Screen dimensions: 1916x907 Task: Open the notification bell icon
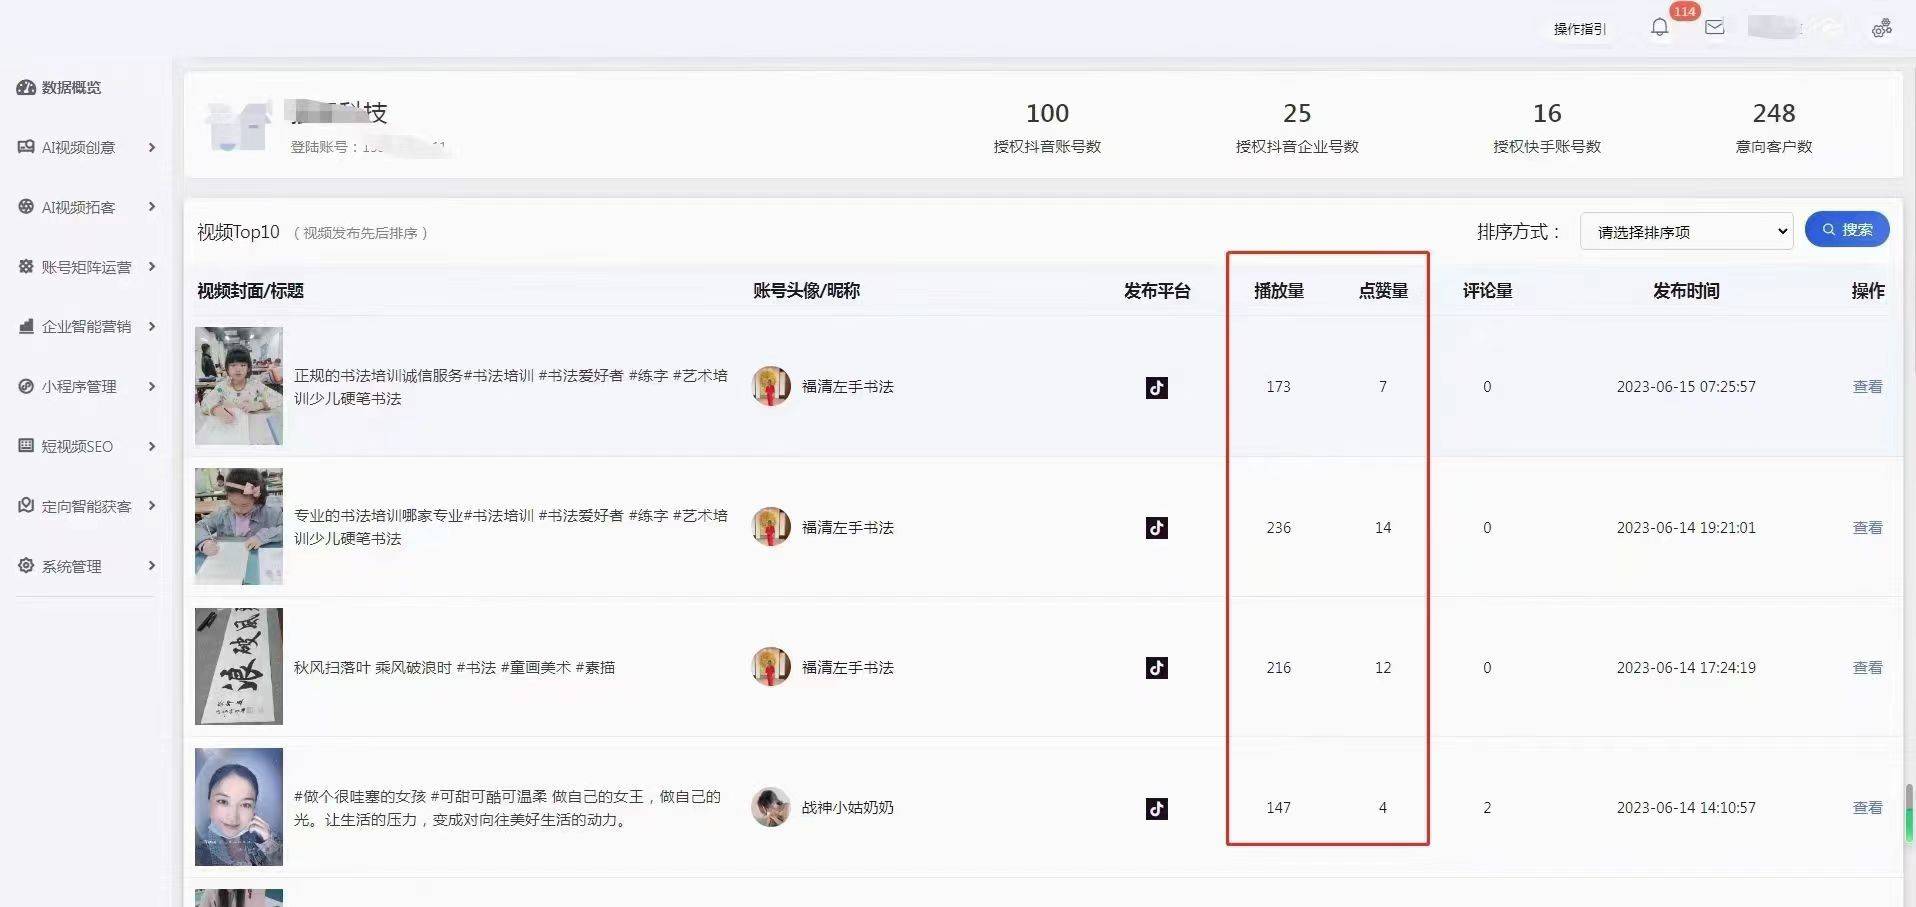1660,27
